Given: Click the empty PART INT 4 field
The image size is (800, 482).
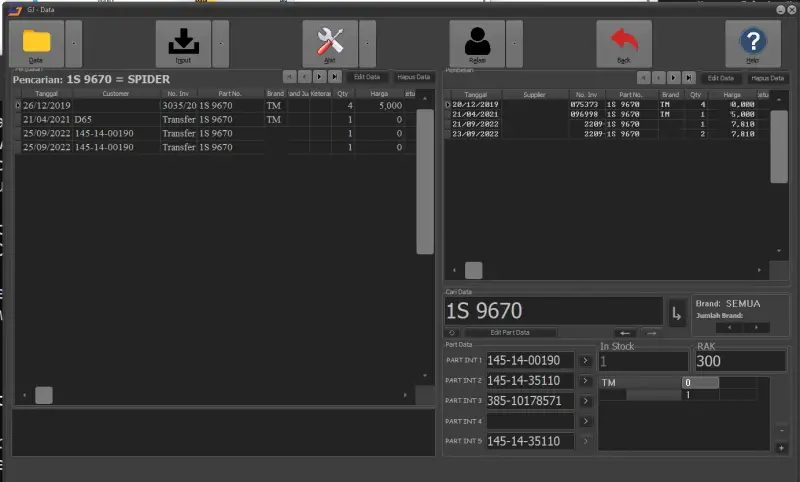Looking at the screenshot, I should pyautogui.click(x=530, y=421).
